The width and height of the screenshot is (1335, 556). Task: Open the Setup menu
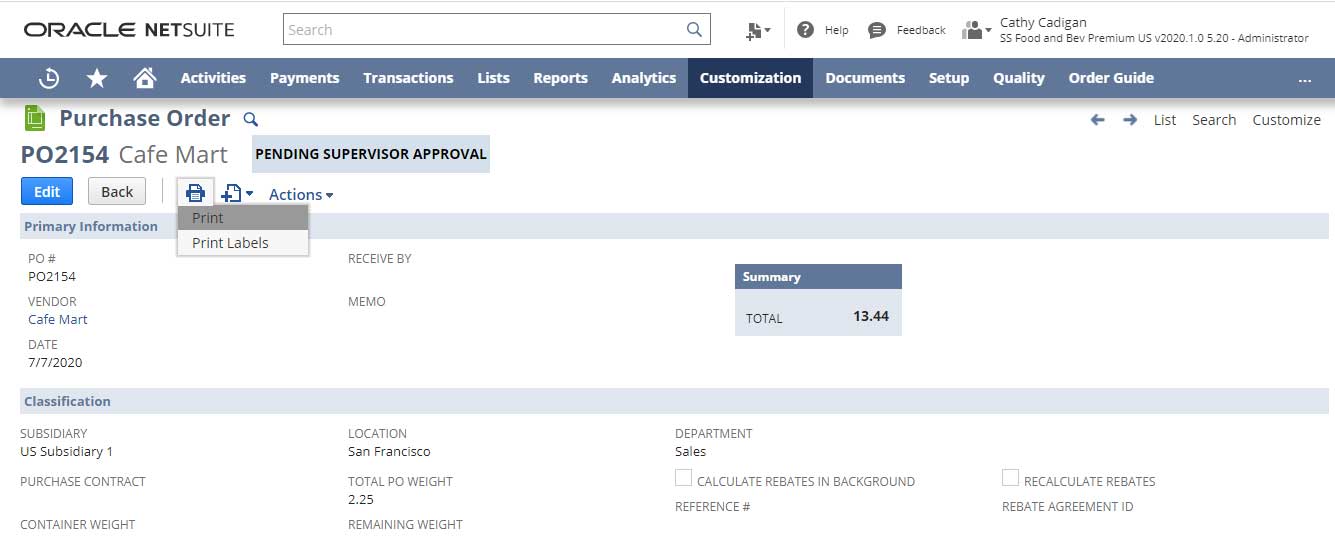(x=949, y=78)
